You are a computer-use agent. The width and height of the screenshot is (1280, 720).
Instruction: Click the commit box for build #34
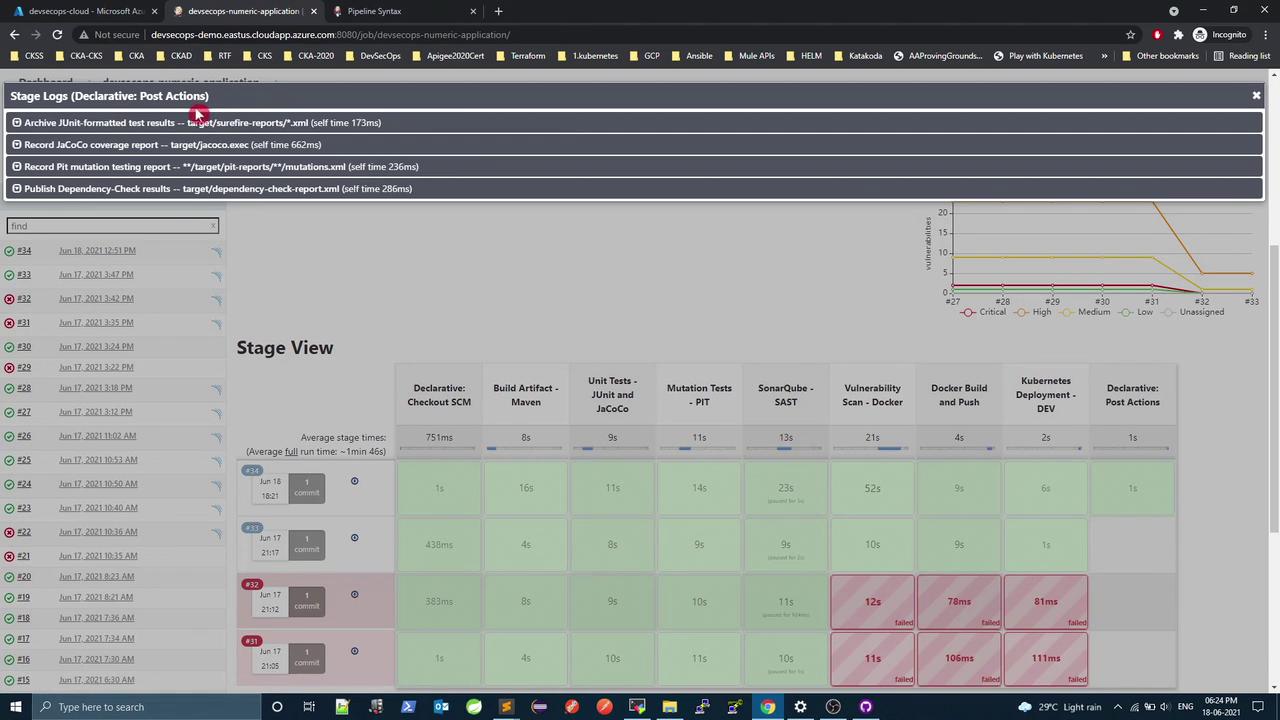[x=307, y=488]
